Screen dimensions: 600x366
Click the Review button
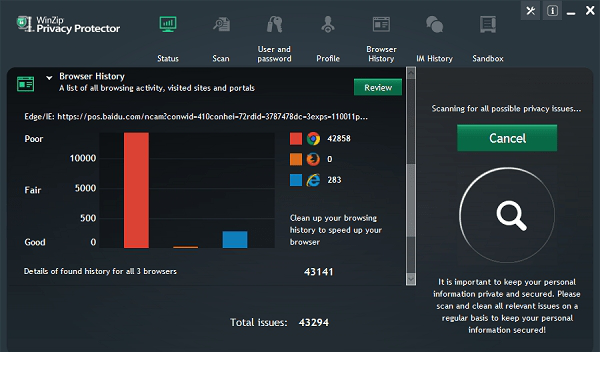pos(378,87)
